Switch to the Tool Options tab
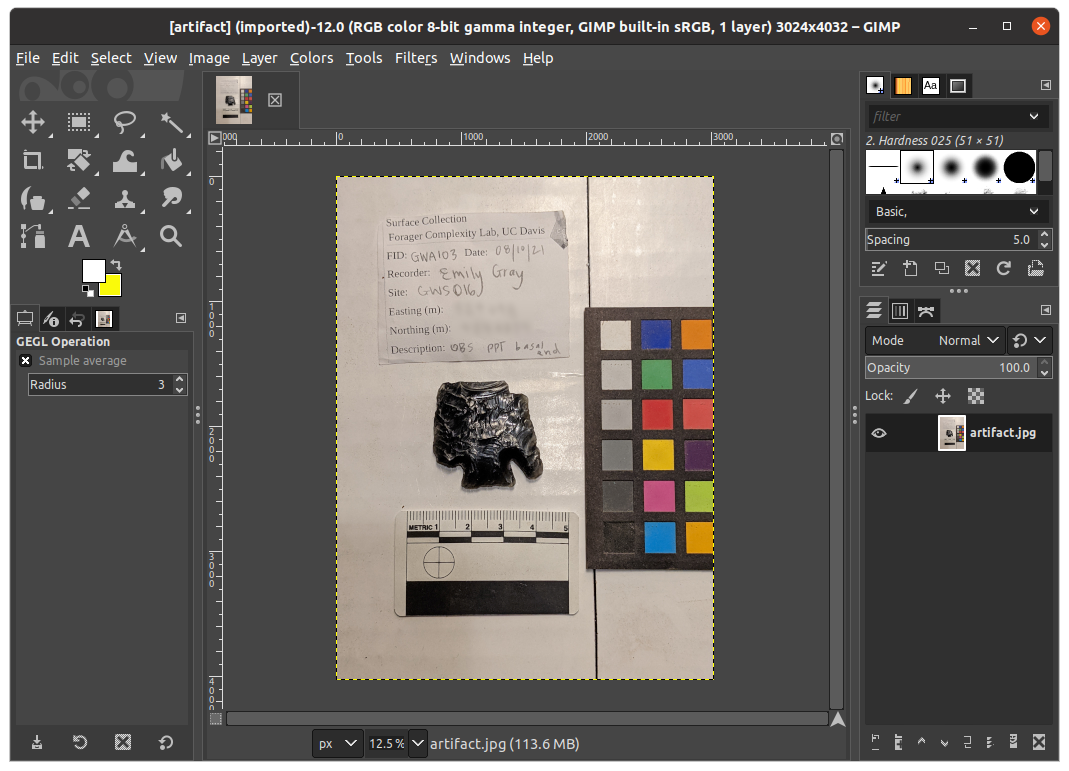The image size is (1069, 771). [25, 318]
